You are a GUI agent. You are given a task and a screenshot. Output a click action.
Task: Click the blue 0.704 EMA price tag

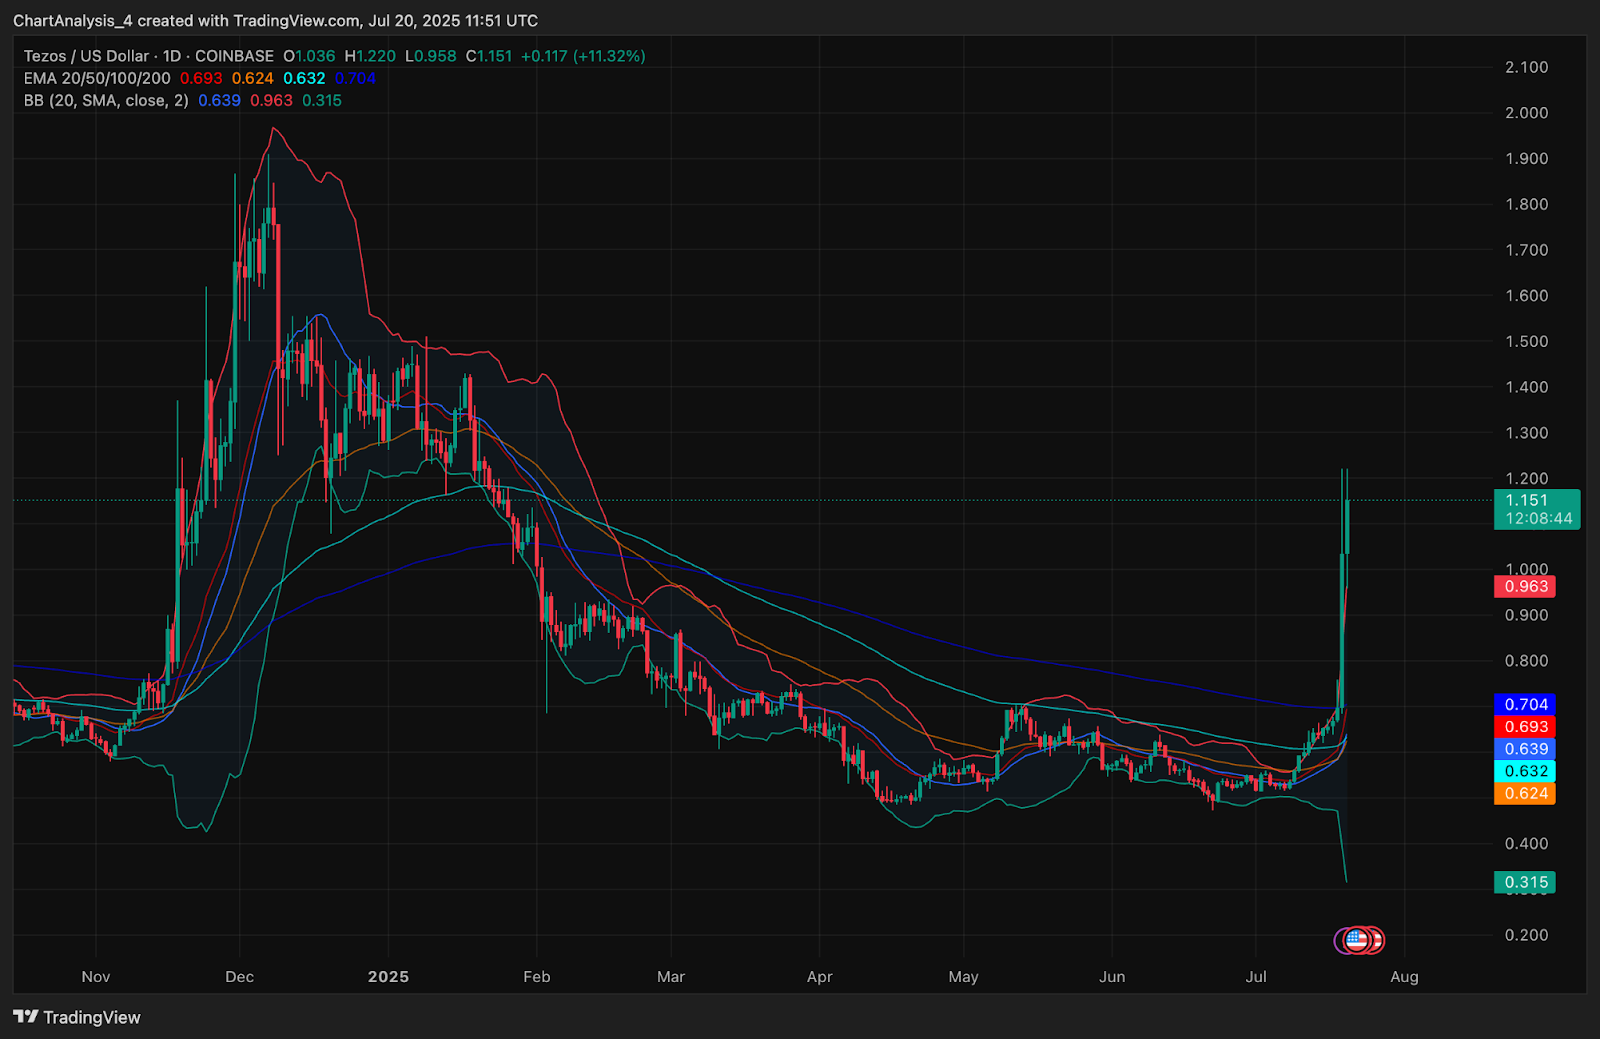click(x=1524, y=705)
